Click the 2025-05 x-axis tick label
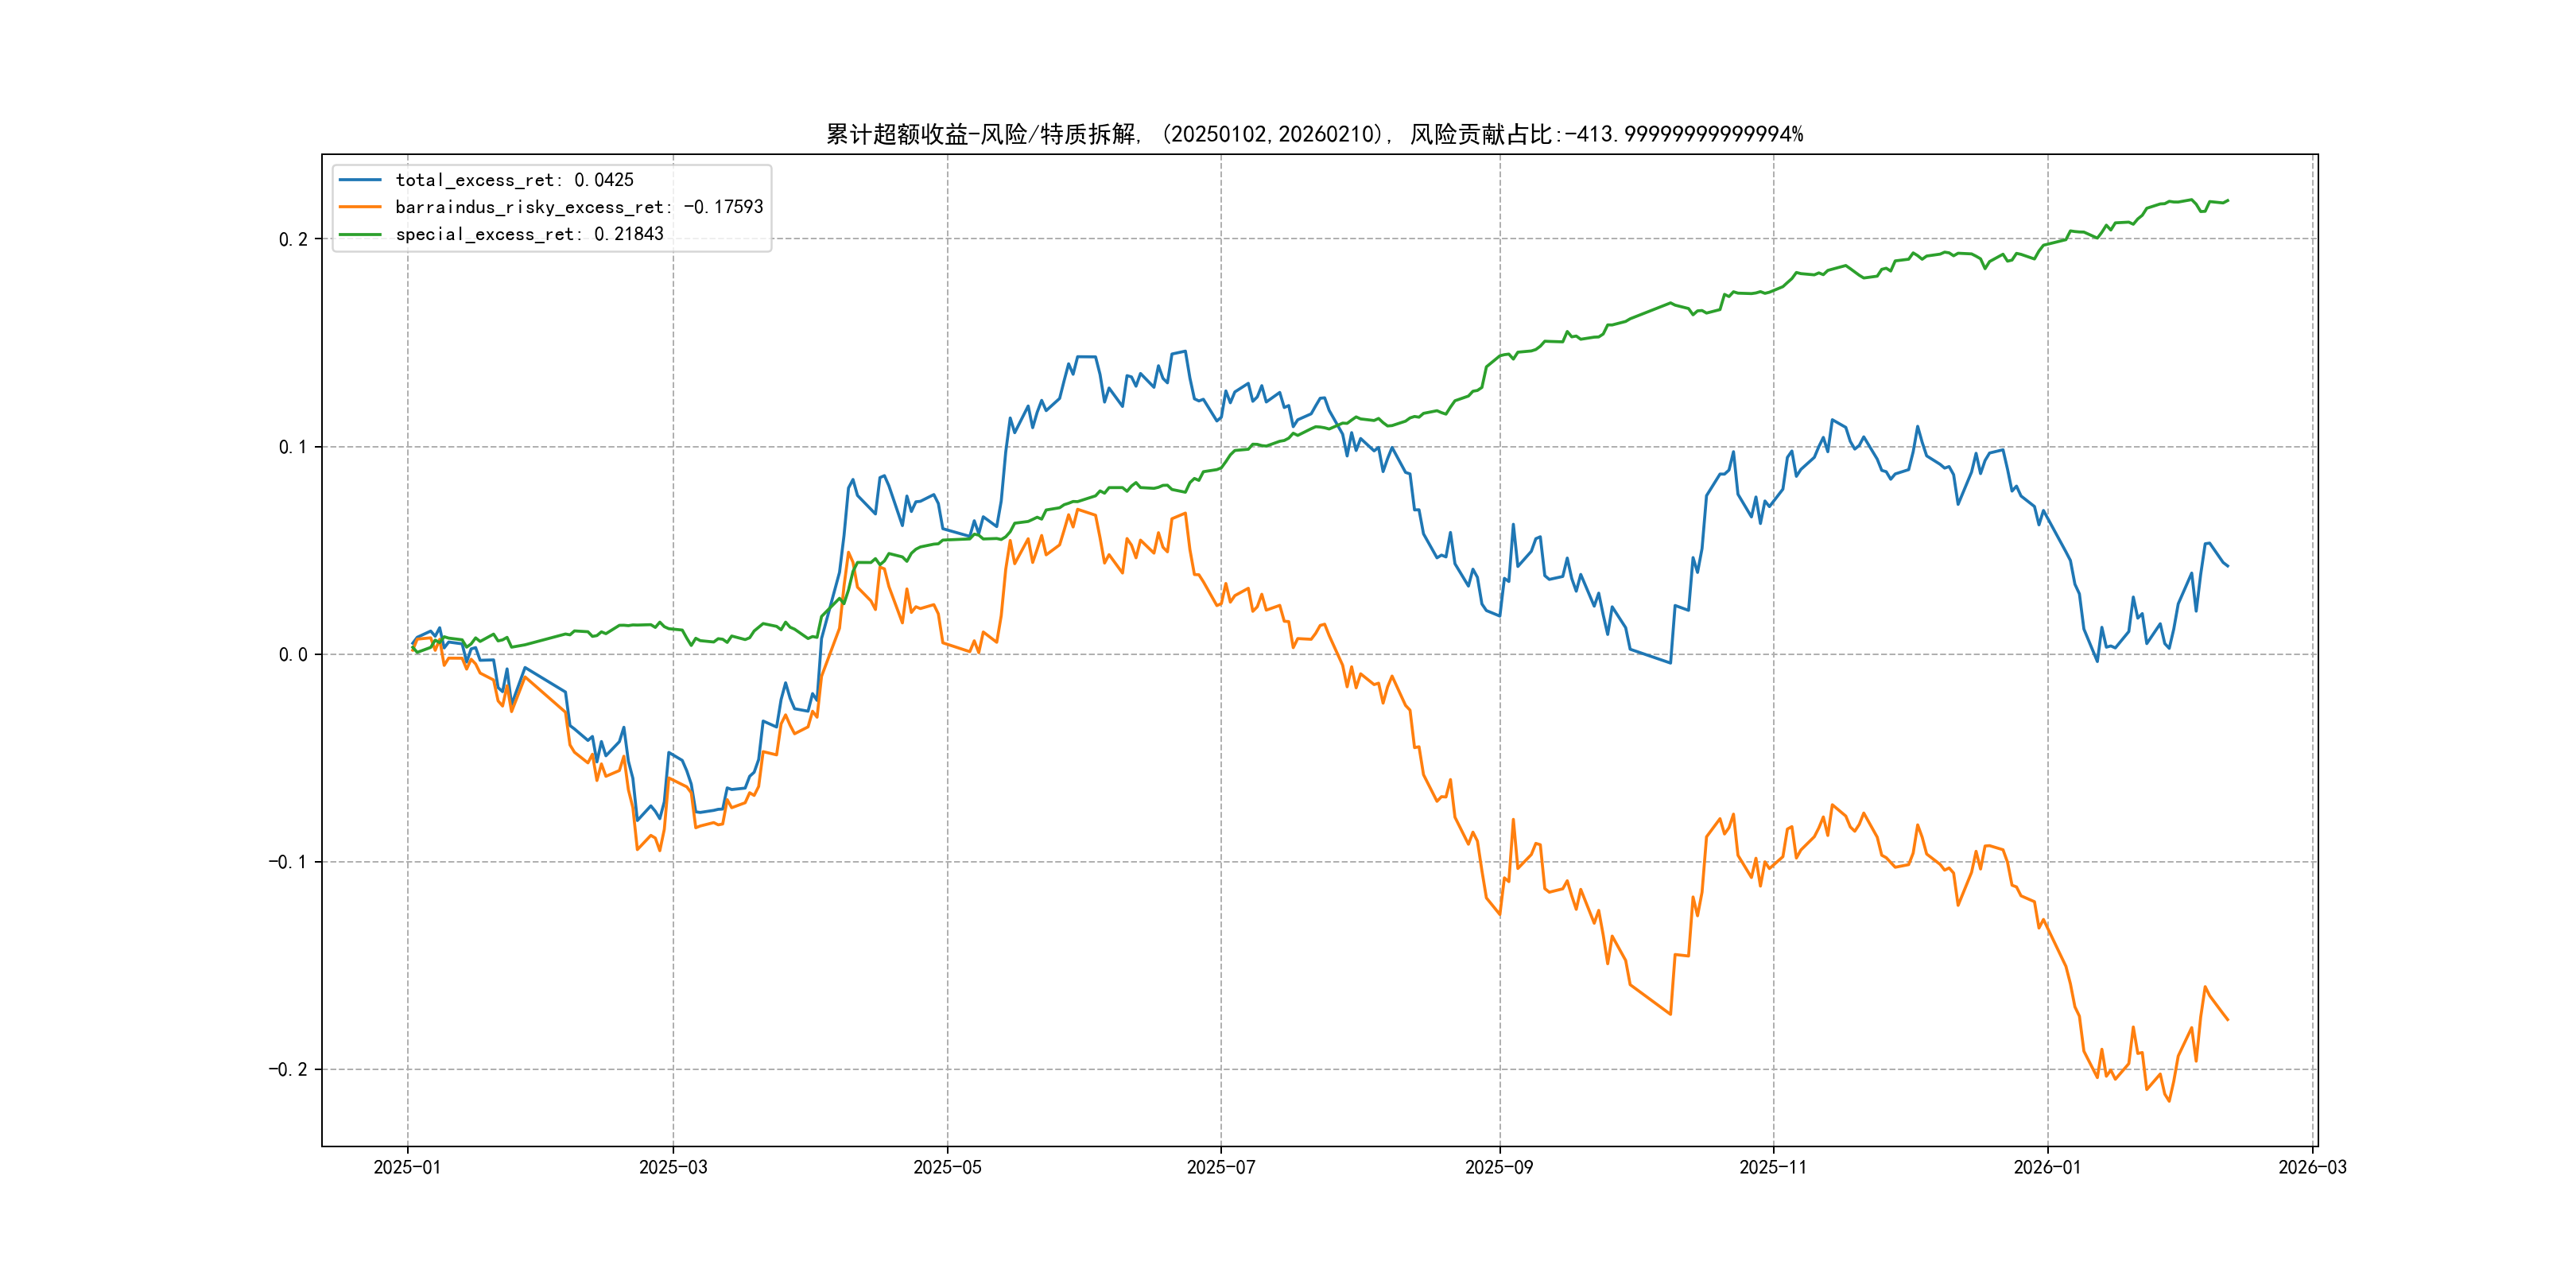Screen dimensions: 2576x1288 click(x=947, y=1167)
